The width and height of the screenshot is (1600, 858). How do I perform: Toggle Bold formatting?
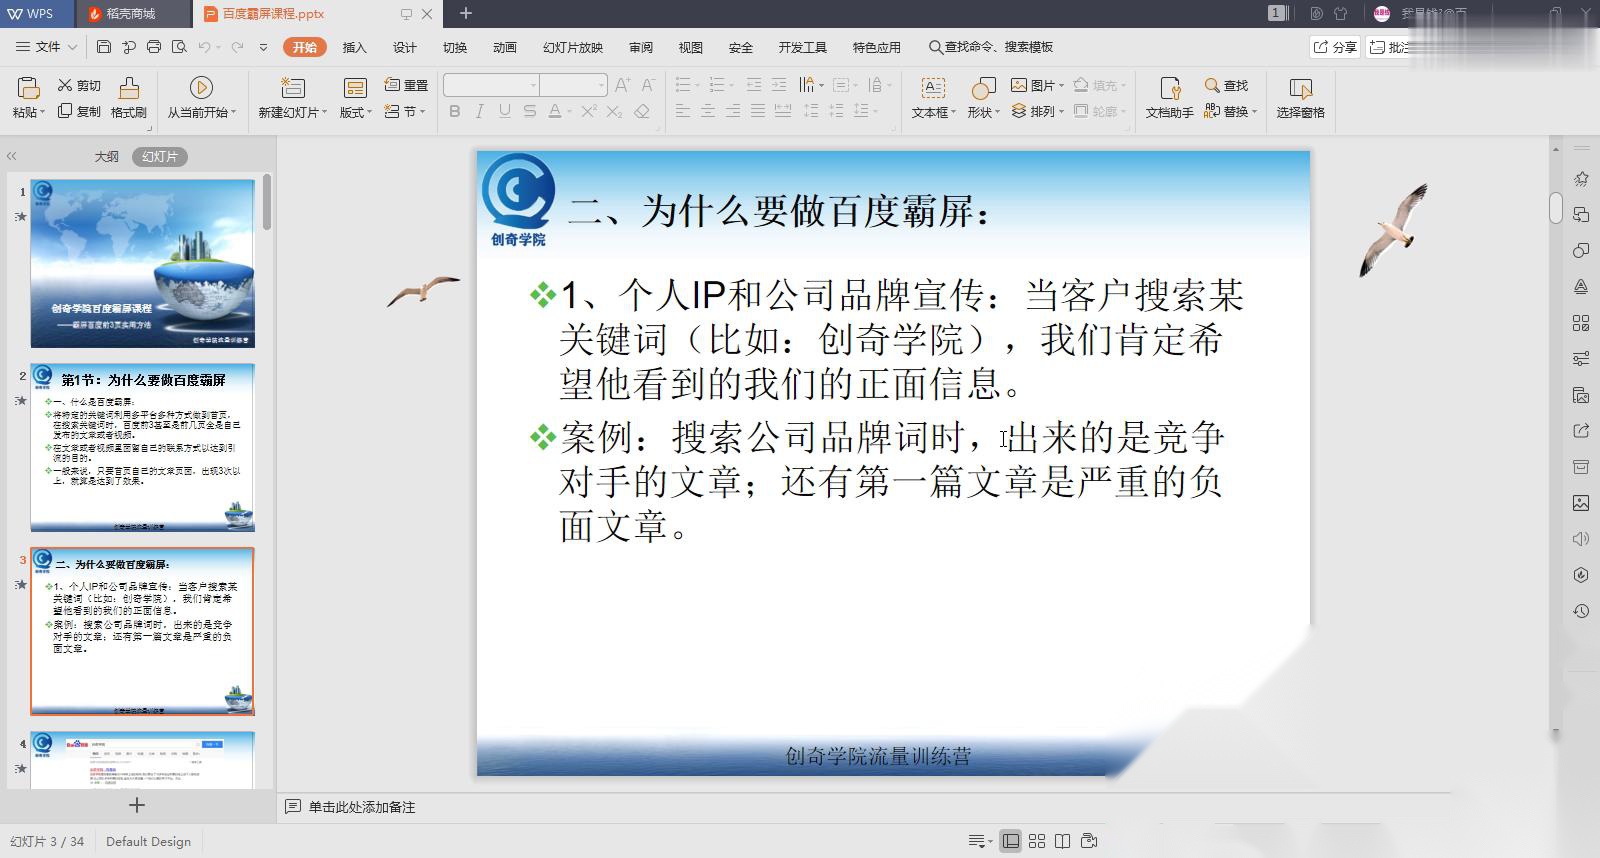[x=455, y=111]
